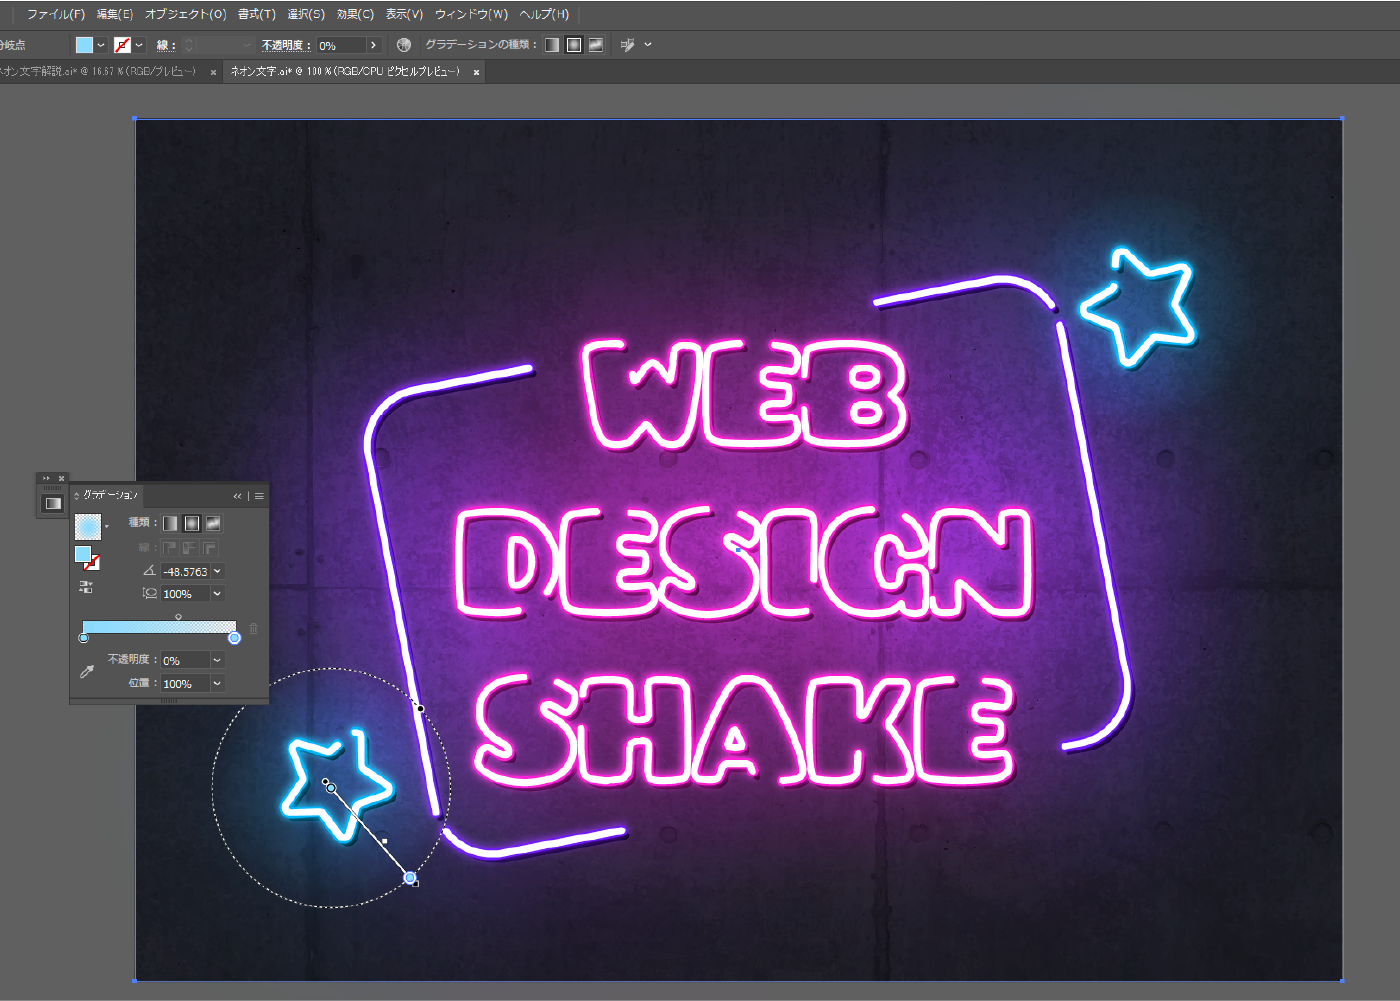This screenshot has height=1001, width=1400.
Task: Open the stop opacity dropdown in the panel
Action: (217, 661)
